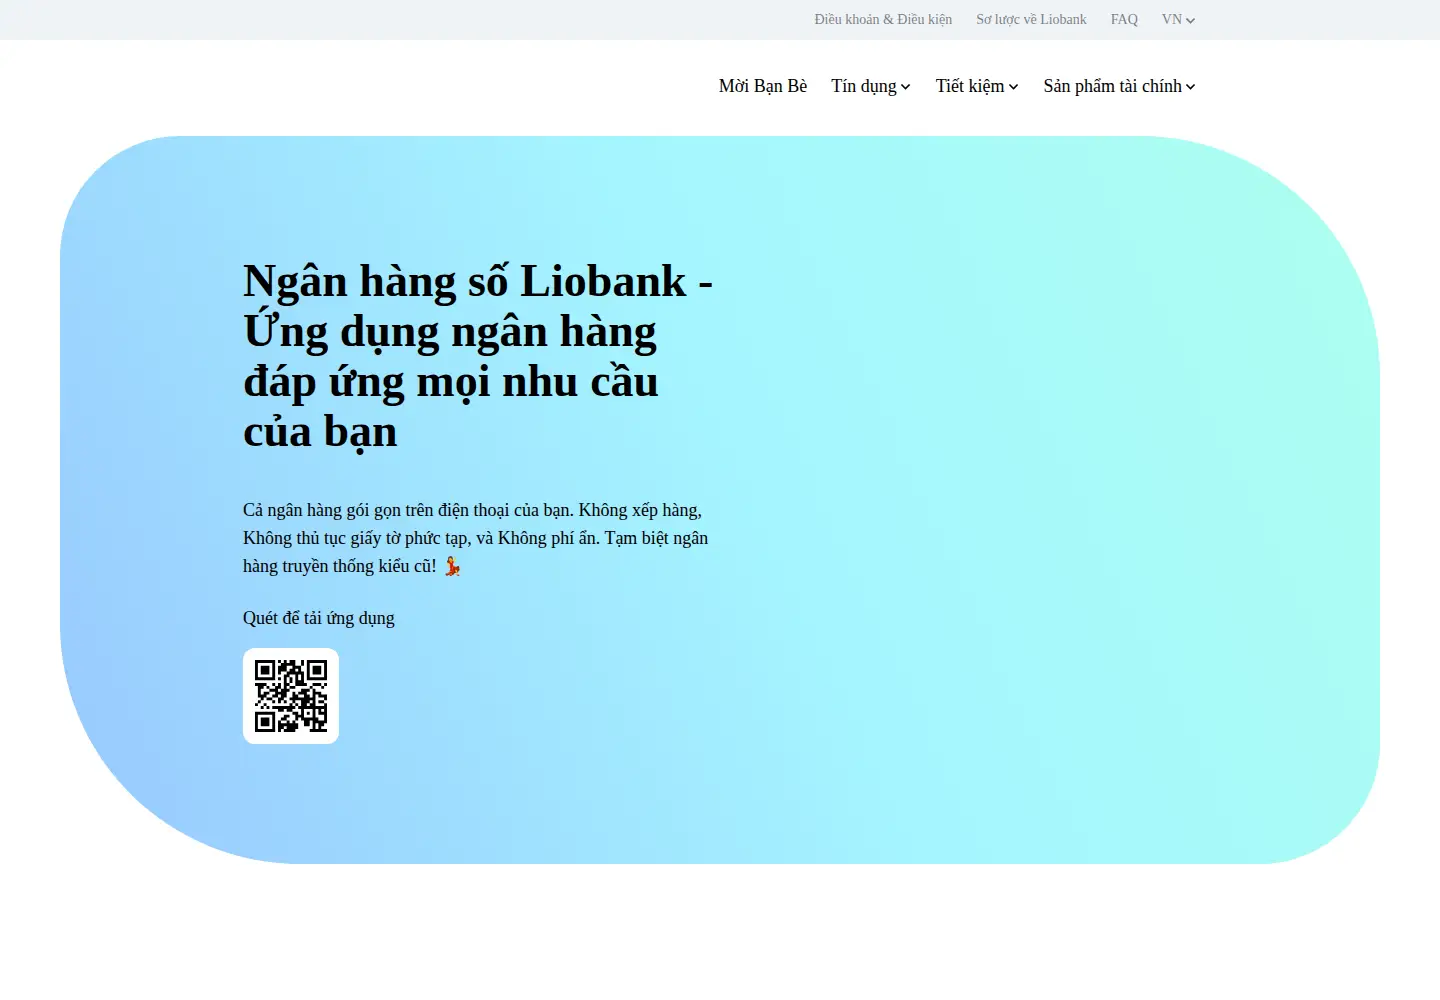Expand the Tiết kiệm menu
Screen dimensions: 1440x1000
977,86
